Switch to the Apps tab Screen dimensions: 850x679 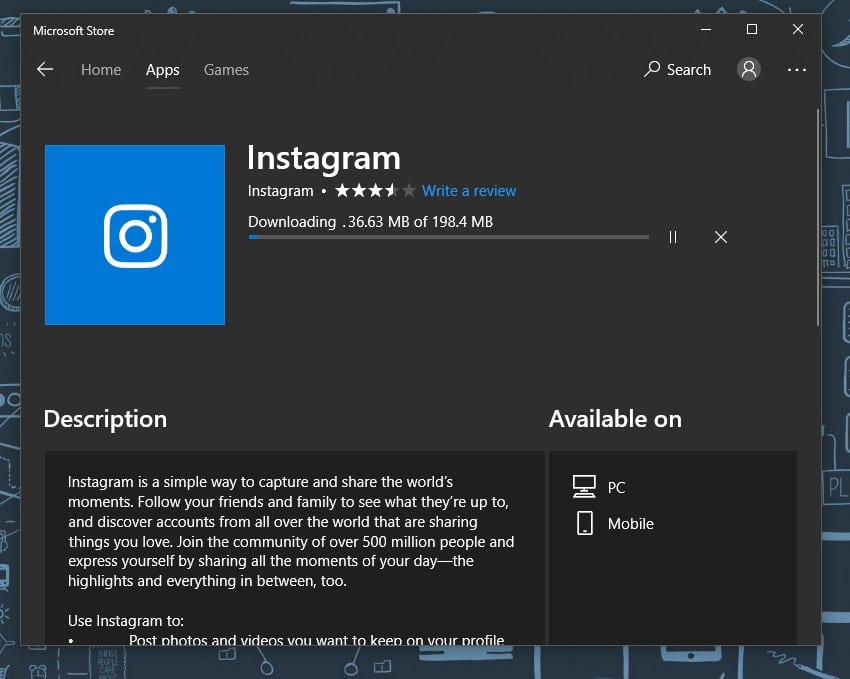[163, 70]
